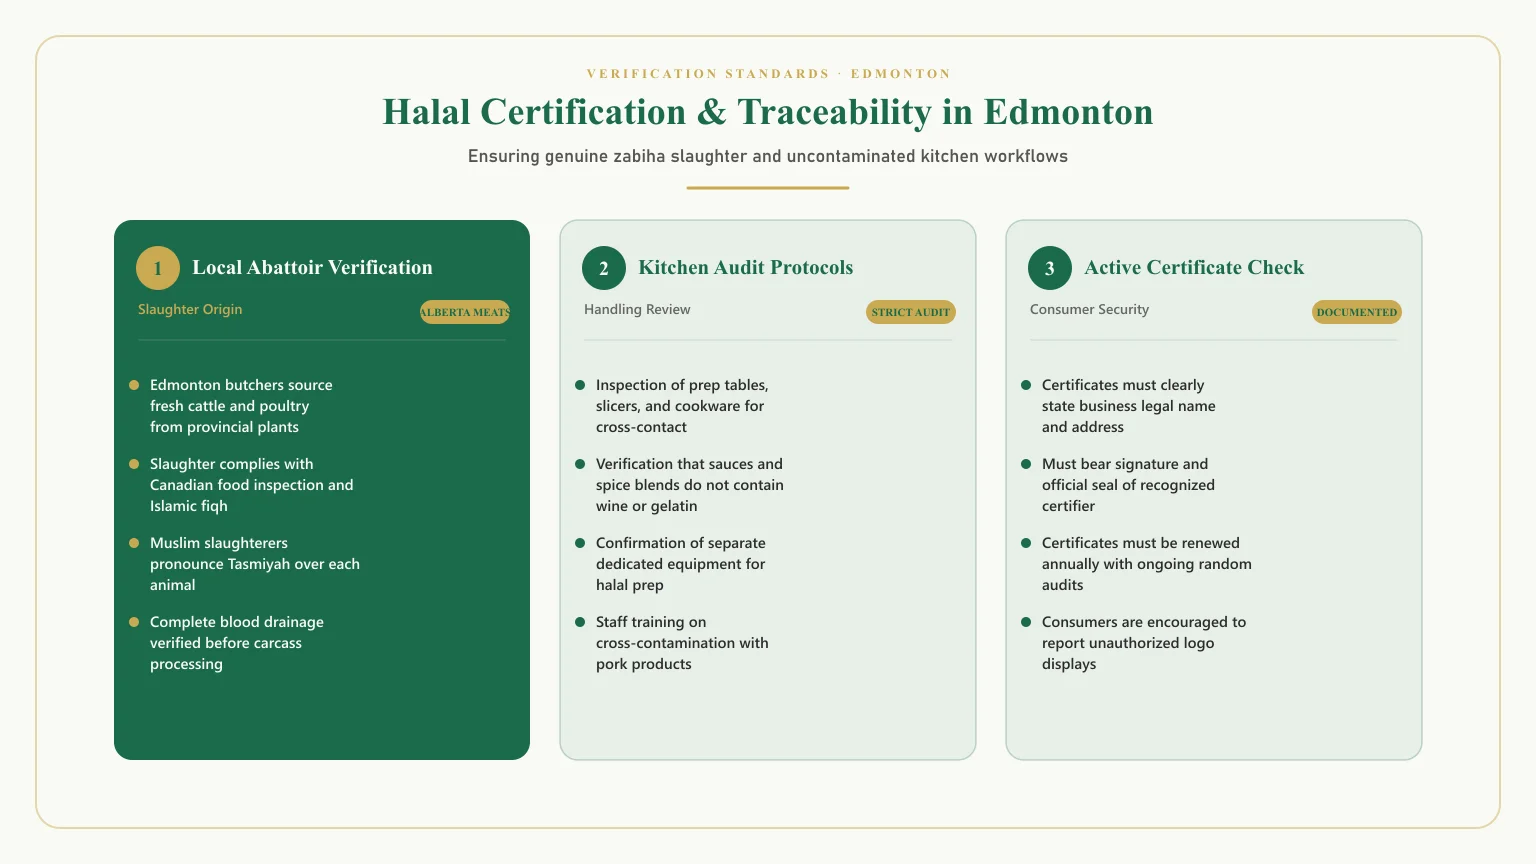Click the number 3 circle badge

coord(1050,268)
